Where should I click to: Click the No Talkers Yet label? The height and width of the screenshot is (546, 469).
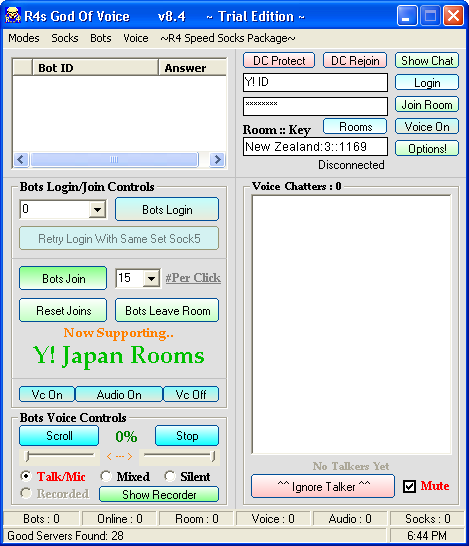tap(351, 466)
